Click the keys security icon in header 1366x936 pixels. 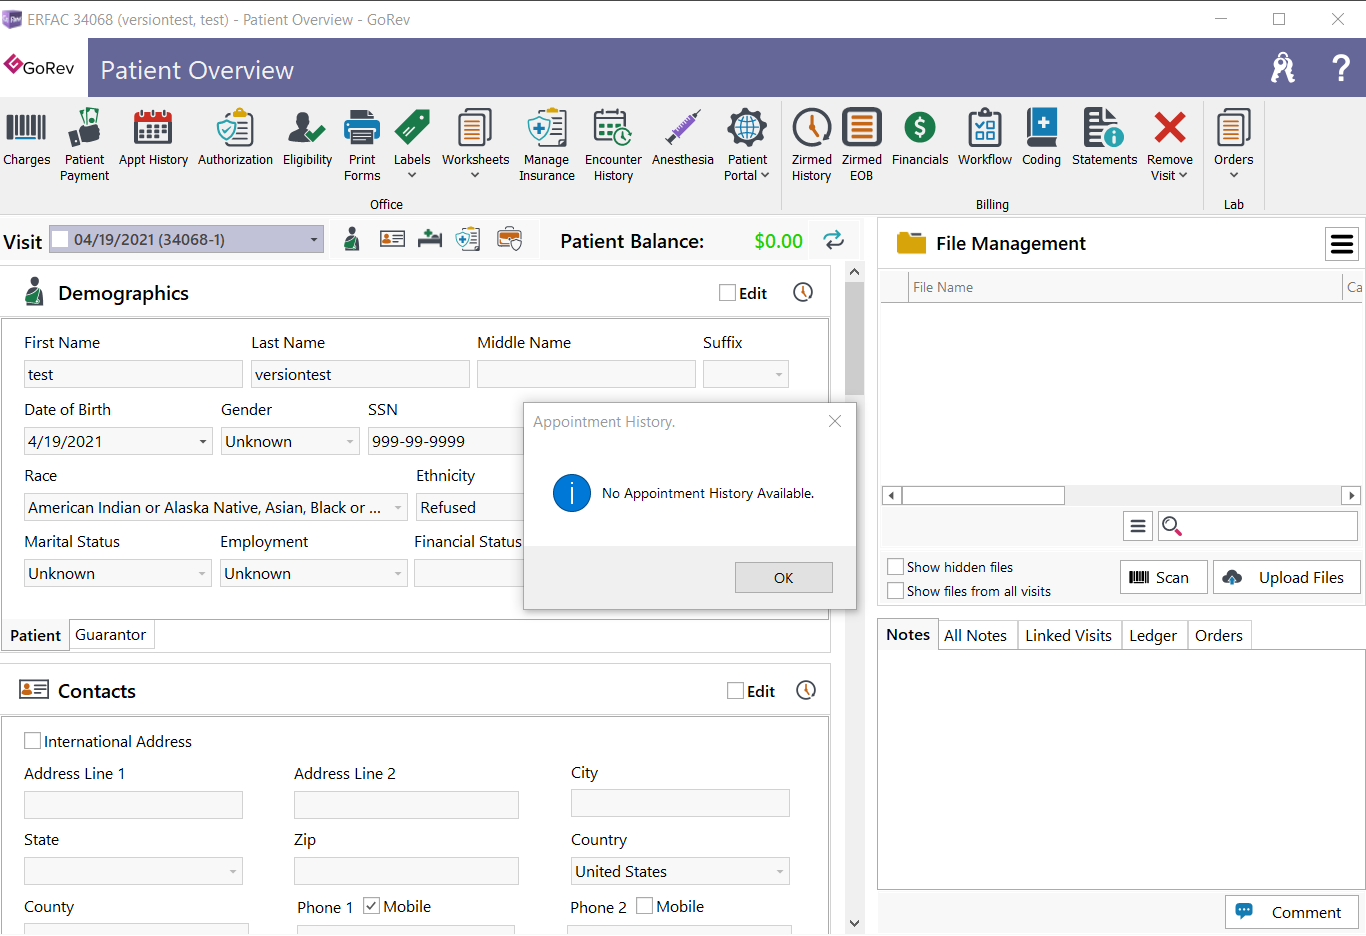click(1282, 68)
